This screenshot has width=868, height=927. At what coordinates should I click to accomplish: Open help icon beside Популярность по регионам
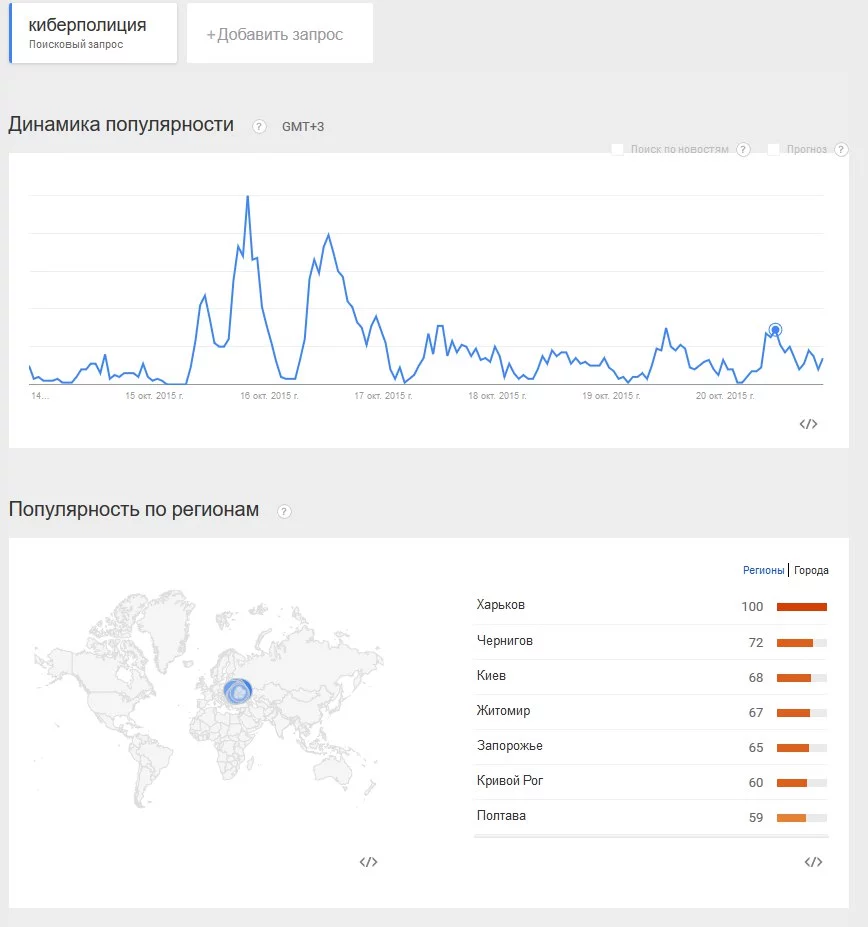pyautogui.click(x=285, y=512)
